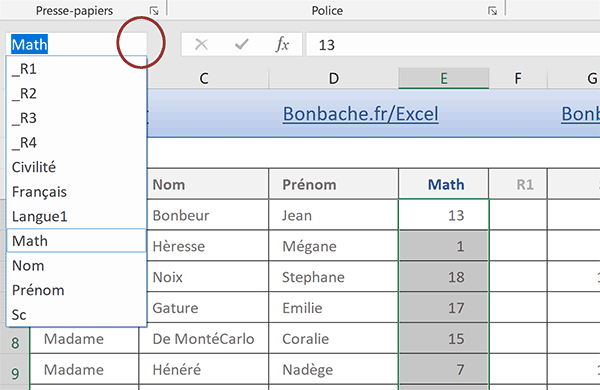Select column F header
The image size is (600, 390).
coord(518,78)
